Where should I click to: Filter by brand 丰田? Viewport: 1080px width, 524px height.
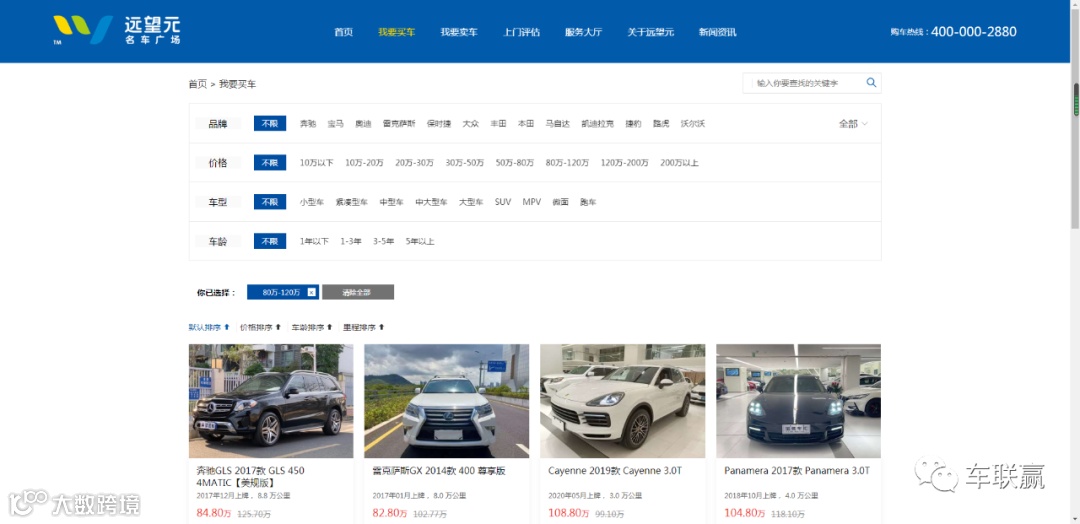pos(498,124)
